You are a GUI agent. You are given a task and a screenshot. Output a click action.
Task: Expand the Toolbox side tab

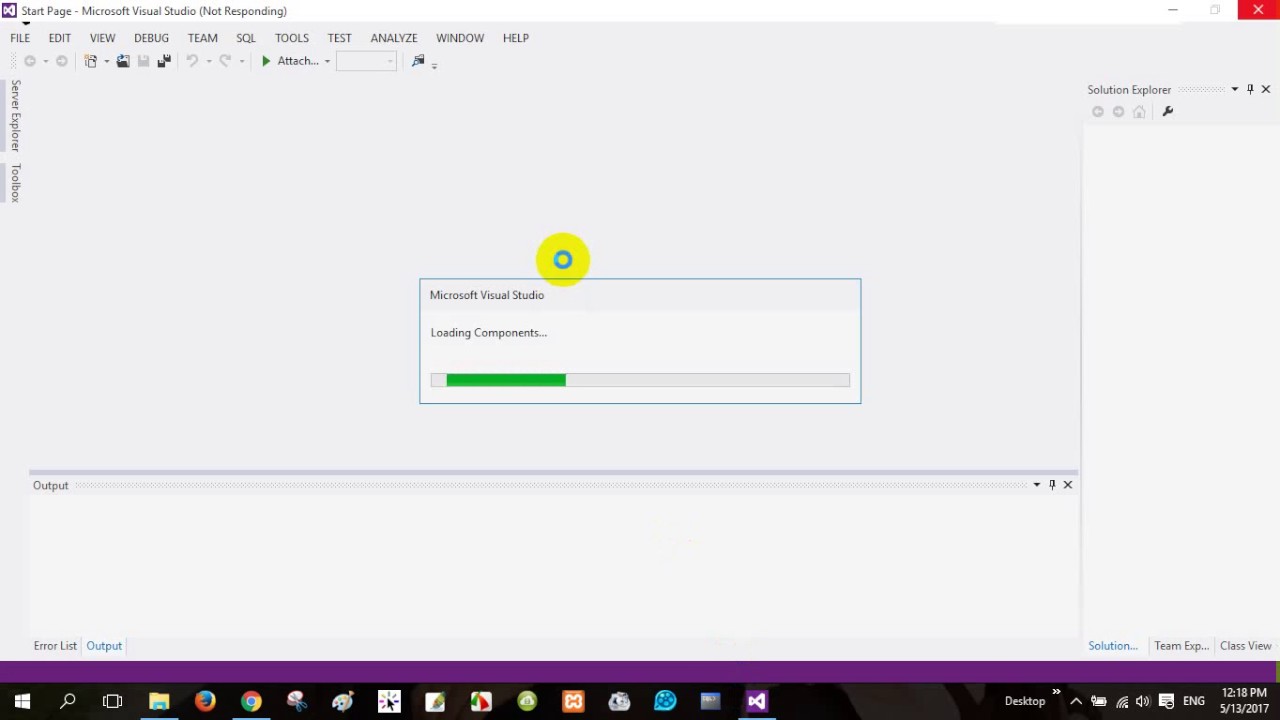(15, 183)
